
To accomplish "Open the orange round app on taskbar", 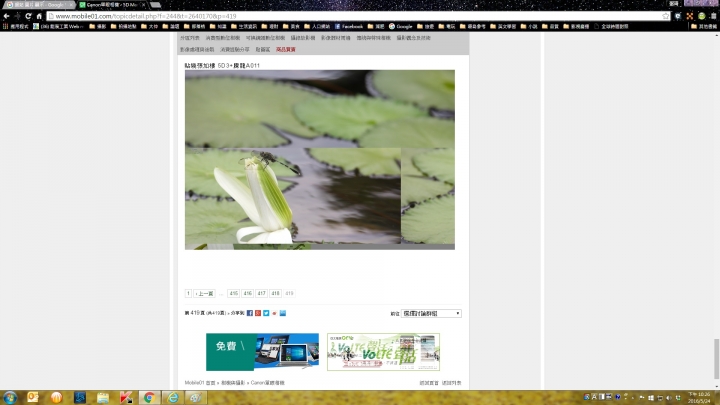I will 56,398.
